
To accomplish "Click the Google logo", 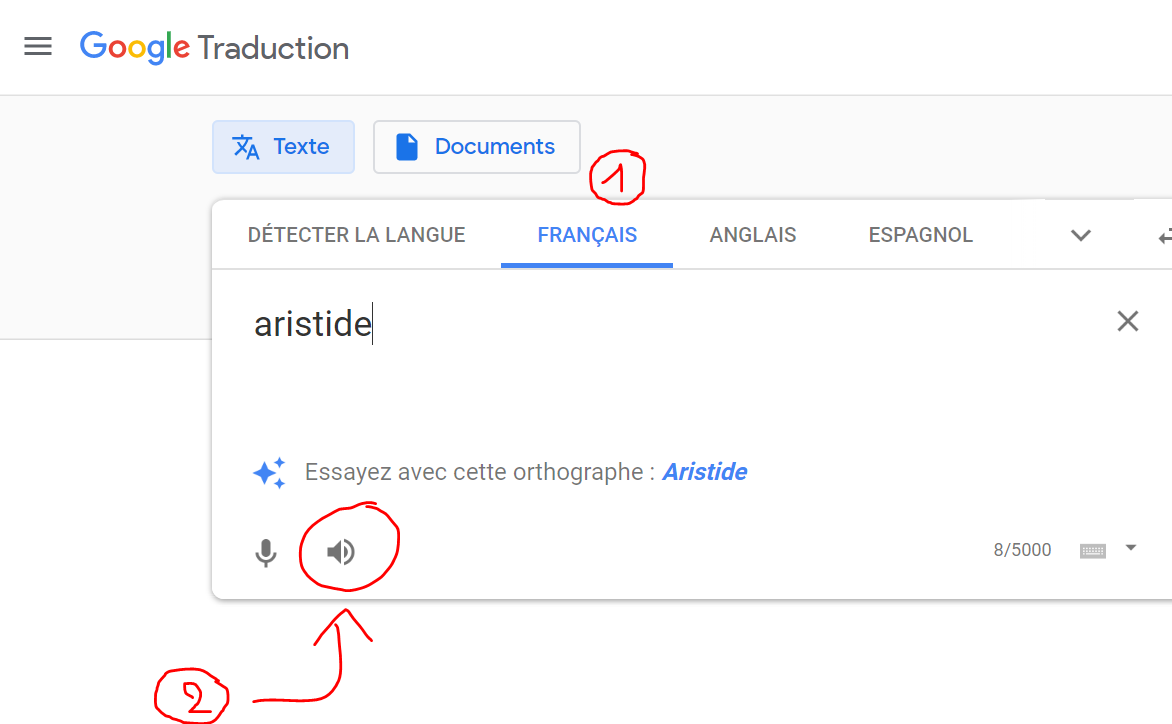I will tap(135, 48).
